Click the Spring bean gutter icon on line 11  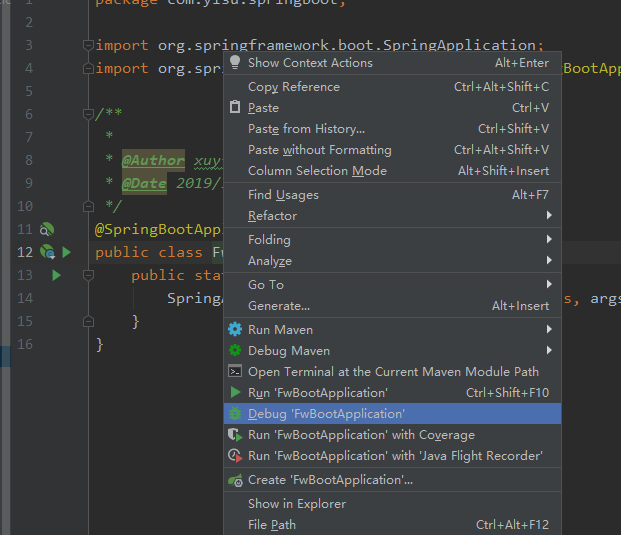tap(46, 230)
